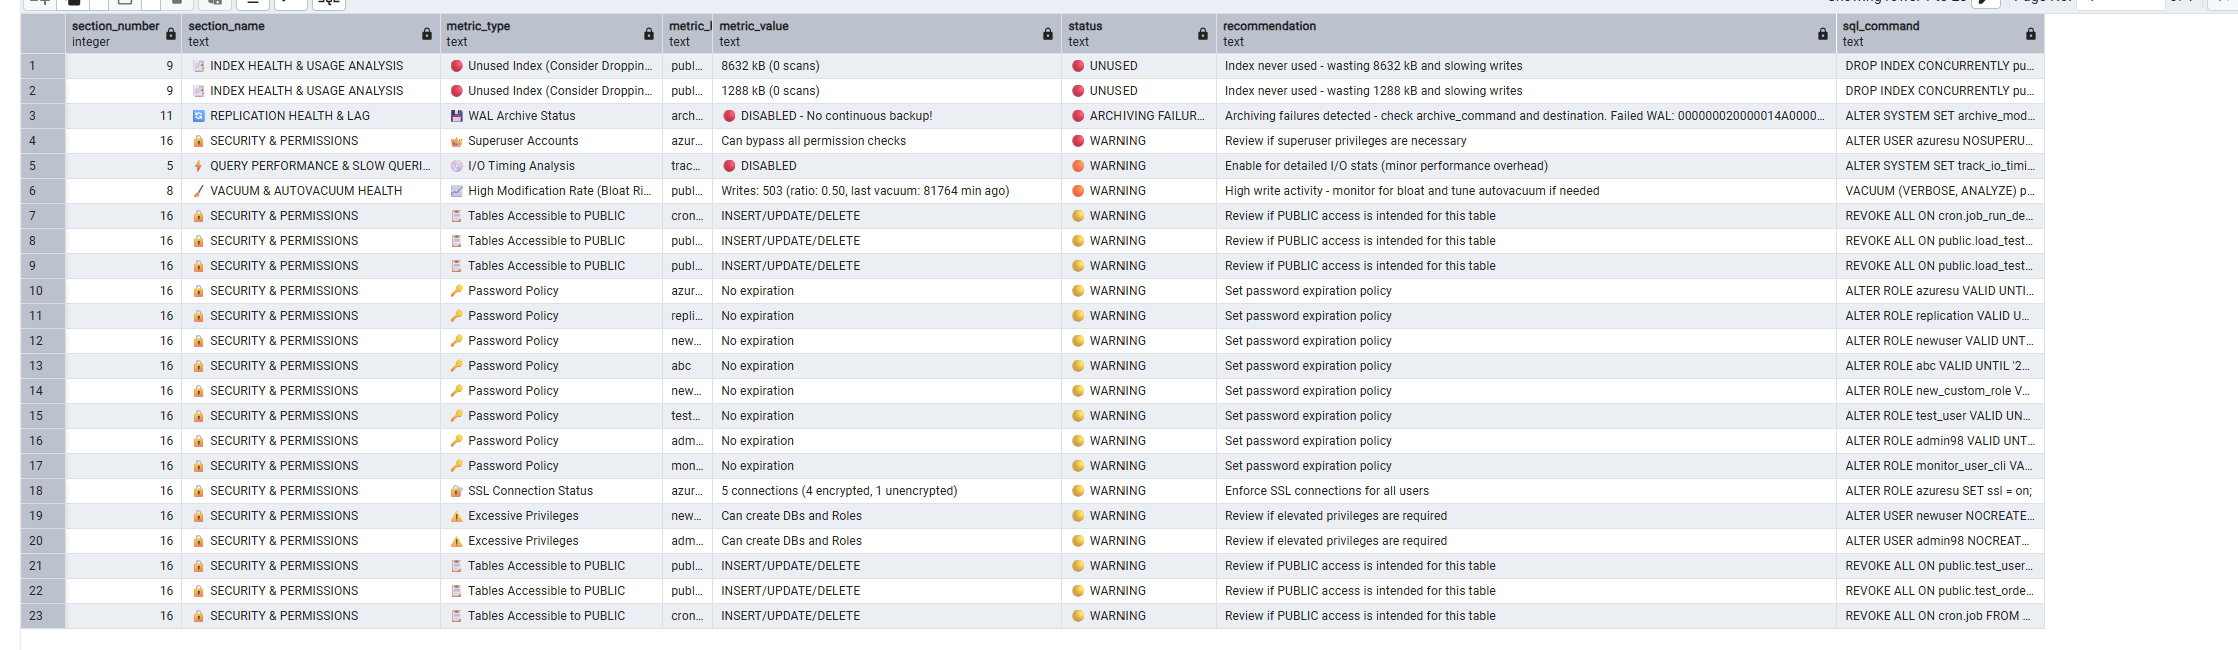Select entire row 3 via row number
The width and height of the screenshot is (2238, 650).
pyautogui.click(x=43, y=116)
